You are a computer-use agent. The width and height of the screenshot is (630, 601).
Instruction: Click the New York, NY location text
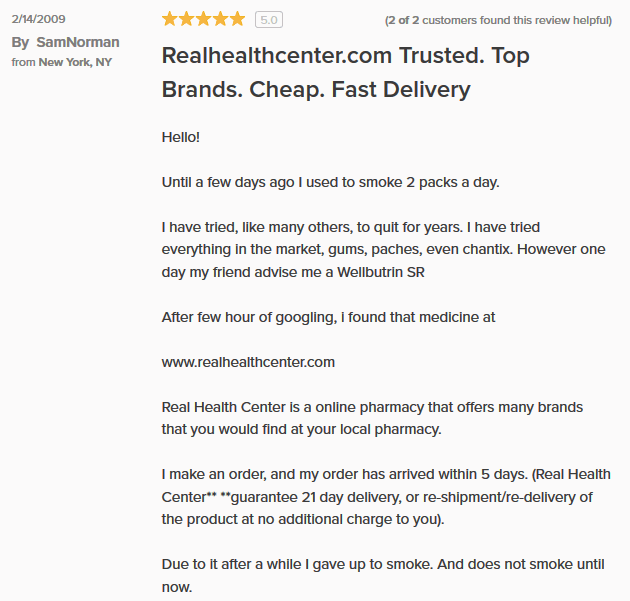click(75, 62)
